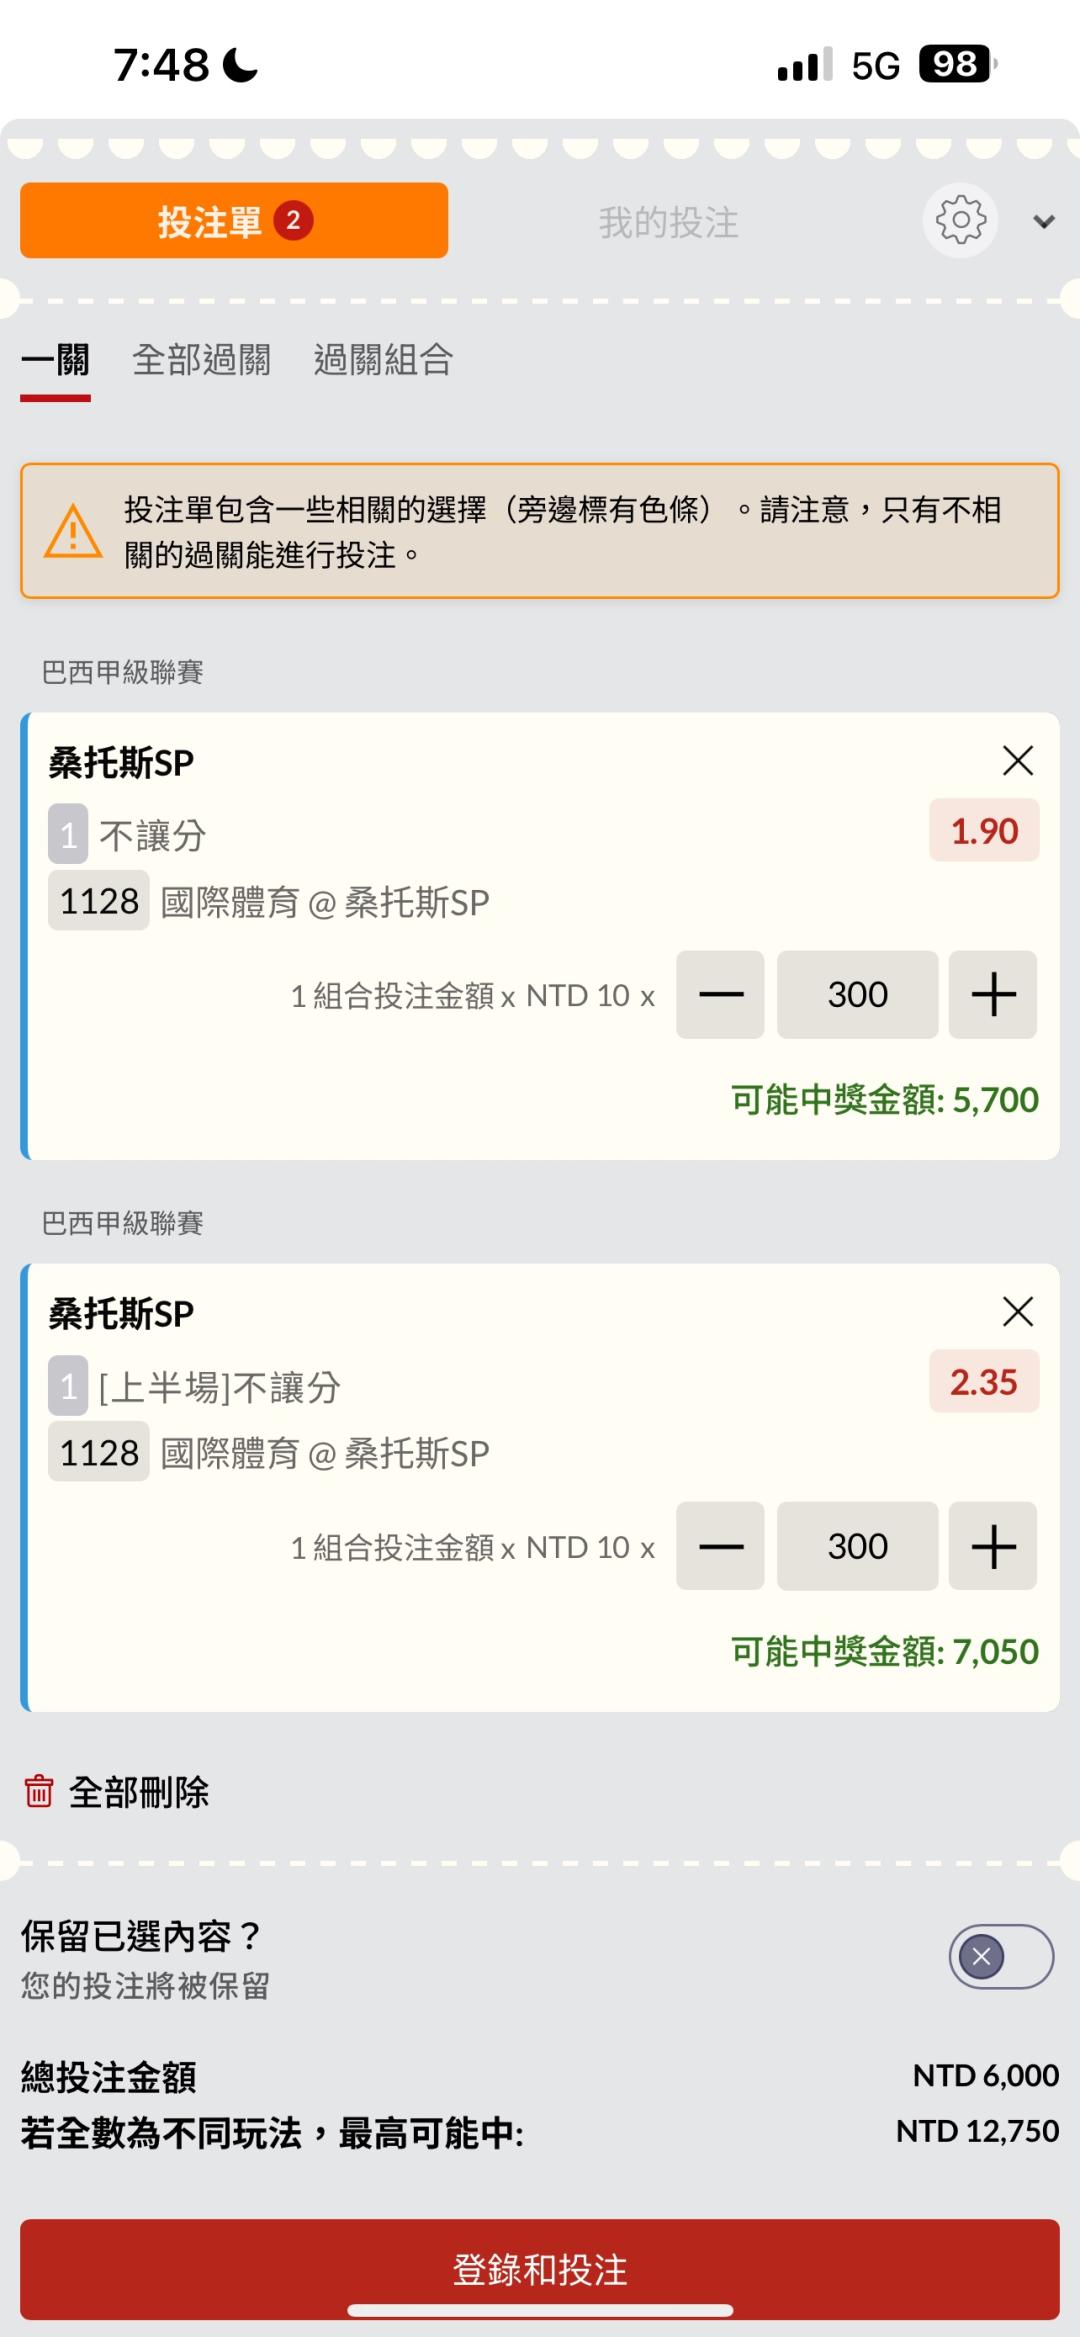The image size is (1080, 2337).
Task: Tap the warning triangle icon in notice
Action: [x=73, y=531]
